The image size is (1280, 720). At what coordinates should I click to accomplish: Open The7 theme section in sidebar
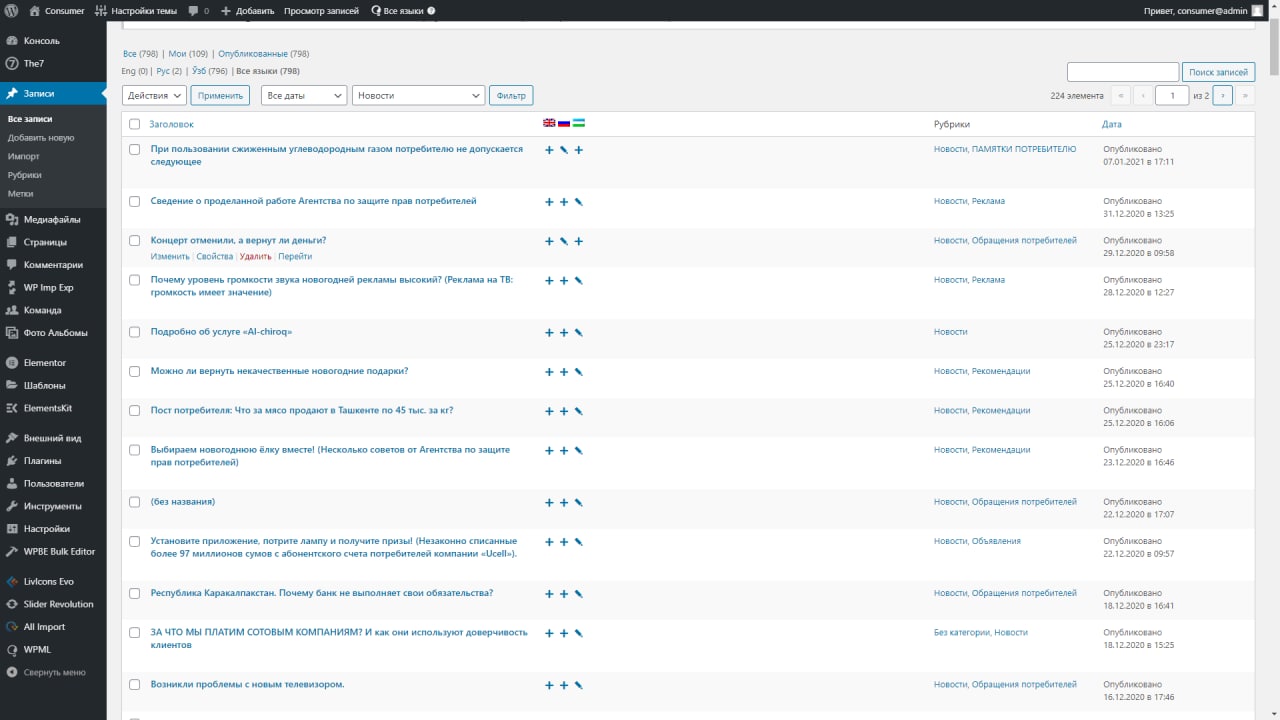tap(53, 63)
